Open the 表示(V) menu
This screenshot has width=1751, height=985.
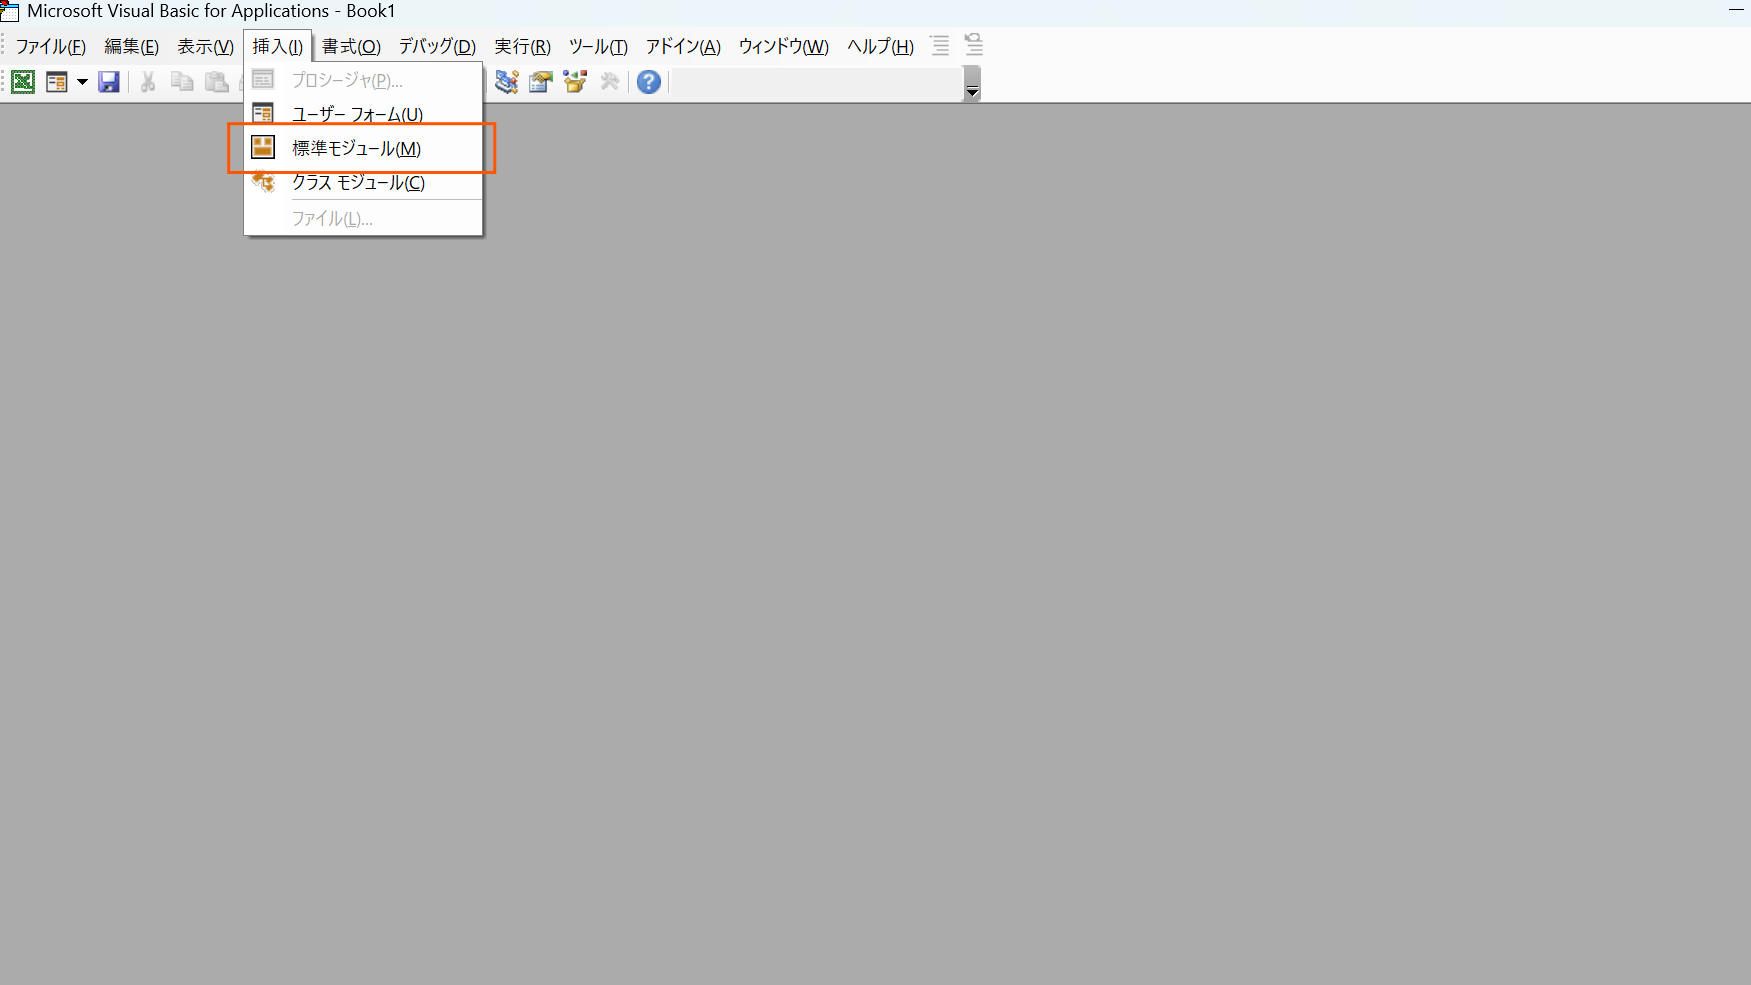point(206,47)
